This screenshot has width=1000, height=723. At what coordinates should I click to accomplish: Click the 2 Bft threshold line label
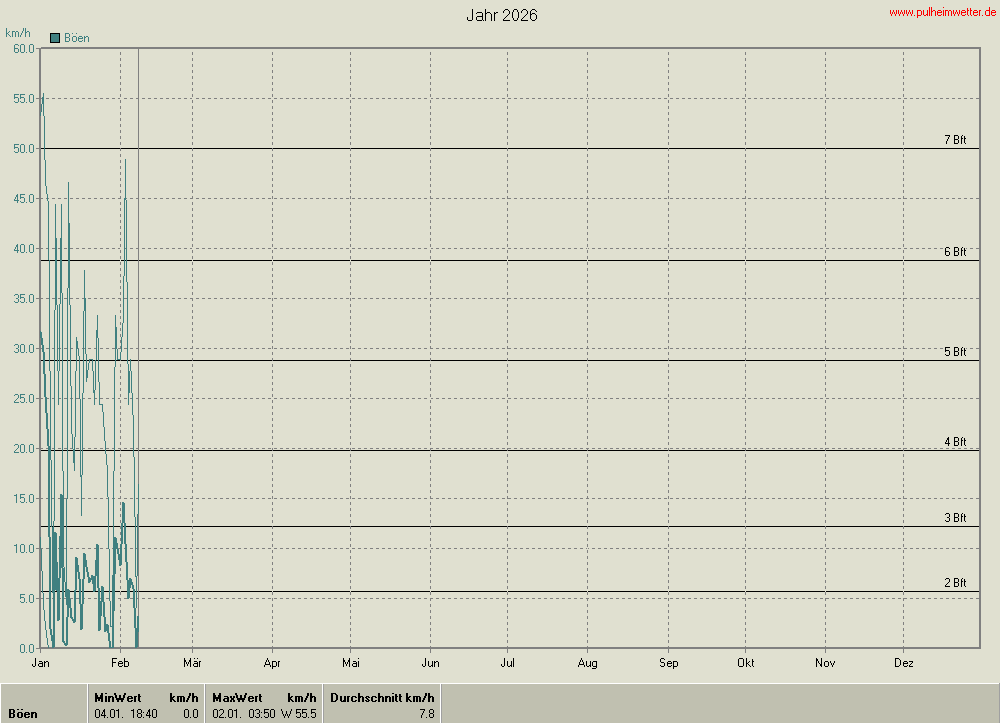tap(955, 583)
